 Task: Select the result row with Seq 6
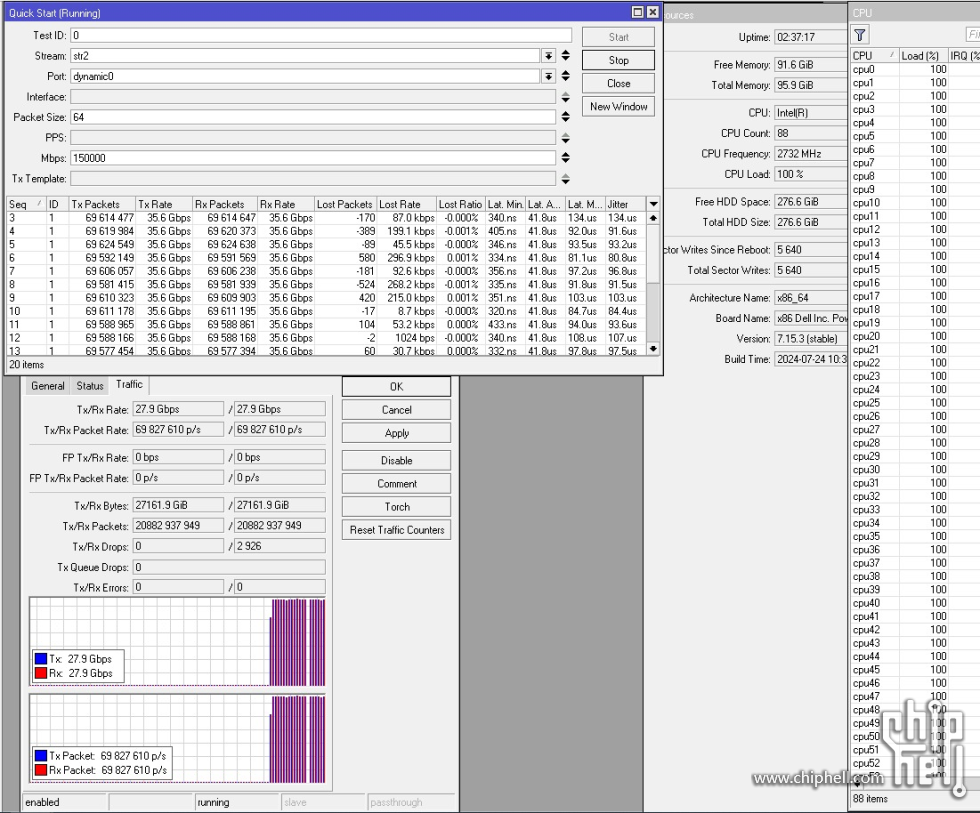[x=326, y=257]
